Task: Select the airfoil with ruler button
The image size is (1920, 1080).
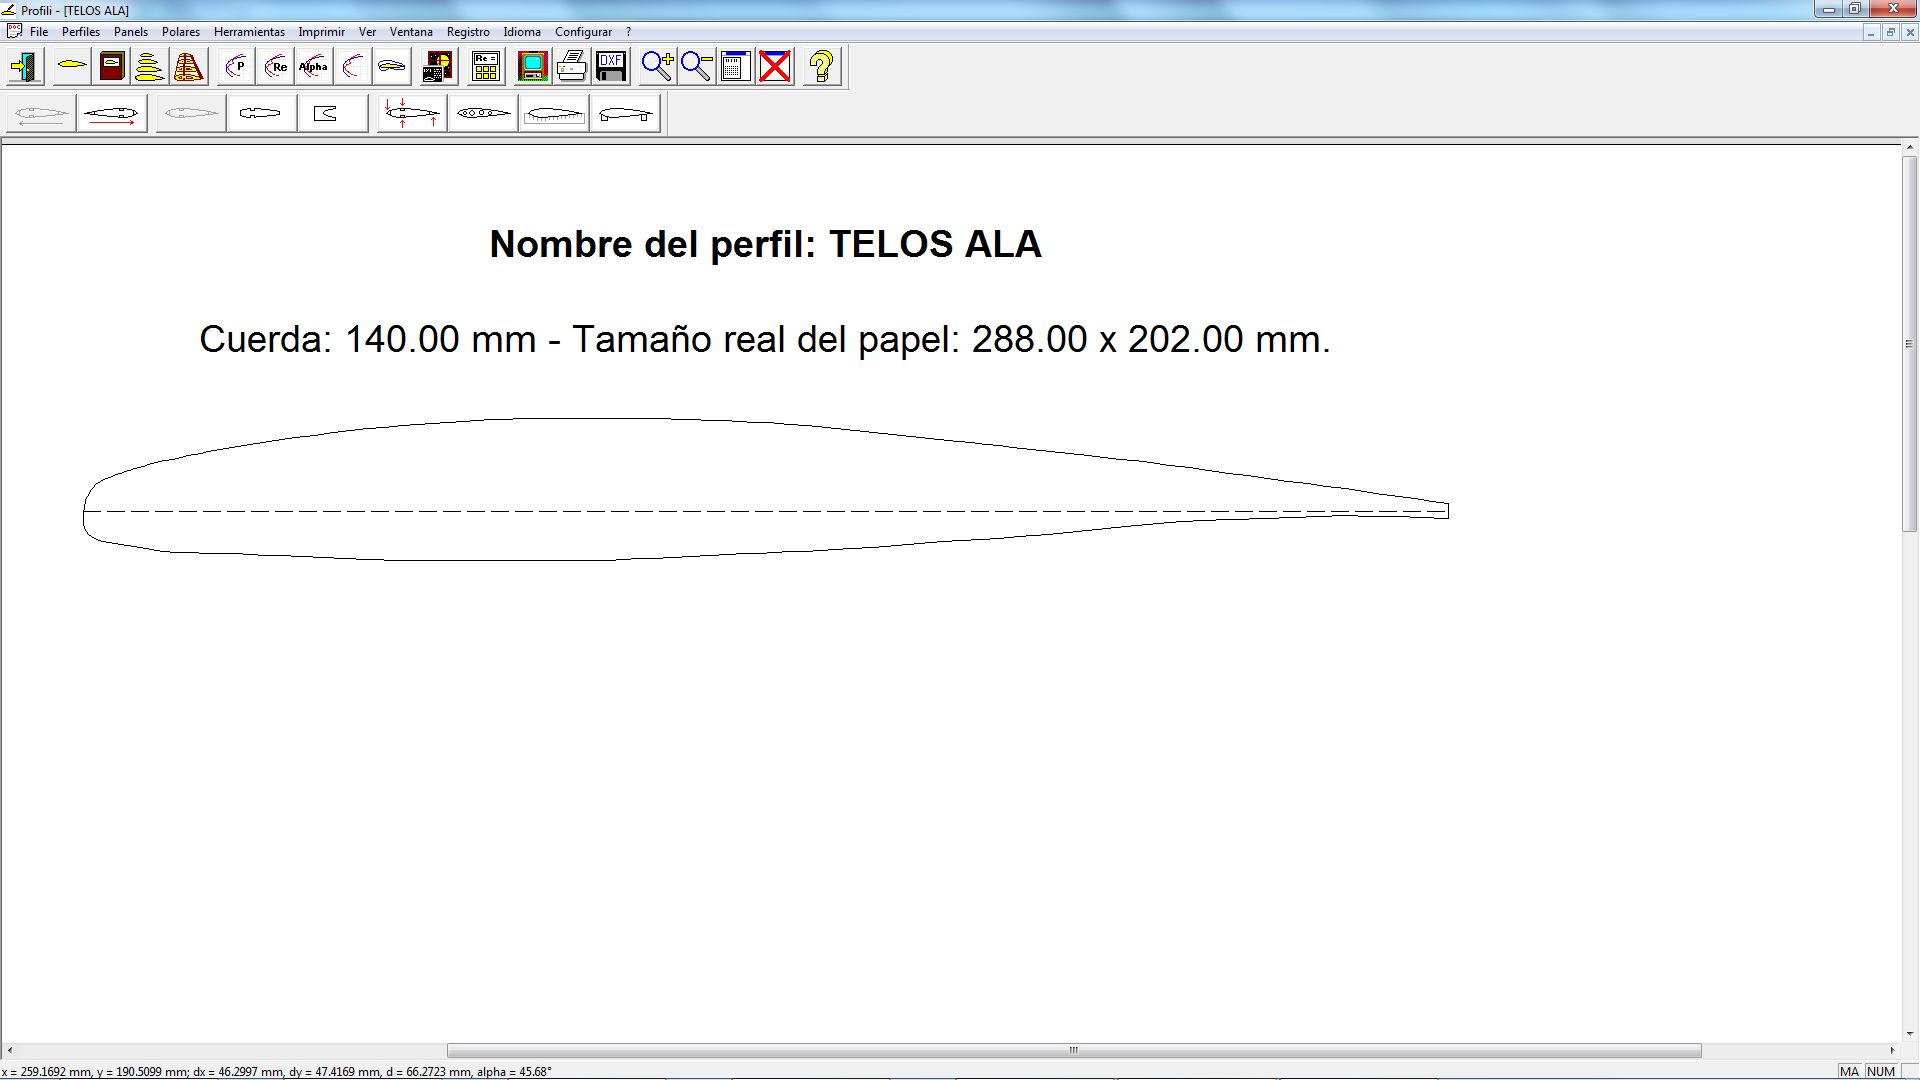Action: pos(554,114)
